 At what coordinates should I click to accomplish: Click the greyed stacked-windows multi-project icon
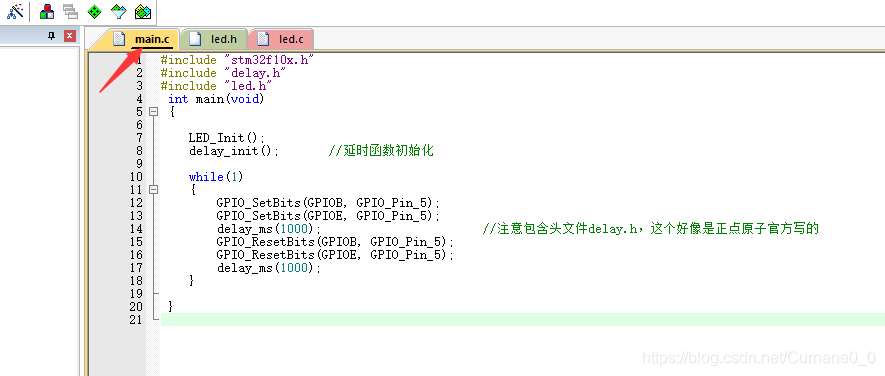(70, 11)
